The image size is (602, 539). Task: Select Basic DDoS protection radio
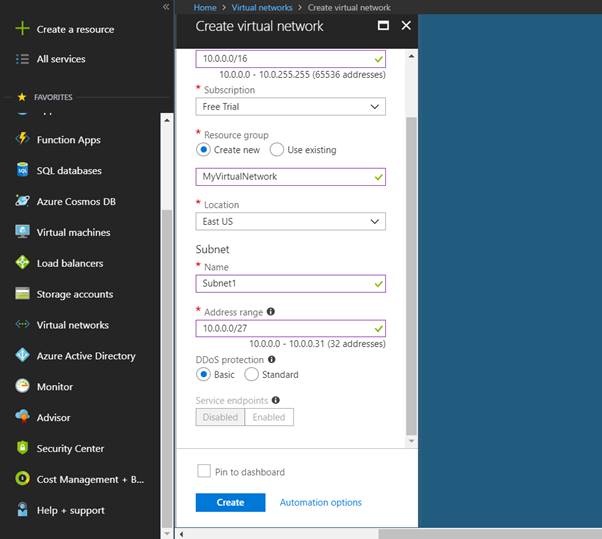click(x=203, y=374)
